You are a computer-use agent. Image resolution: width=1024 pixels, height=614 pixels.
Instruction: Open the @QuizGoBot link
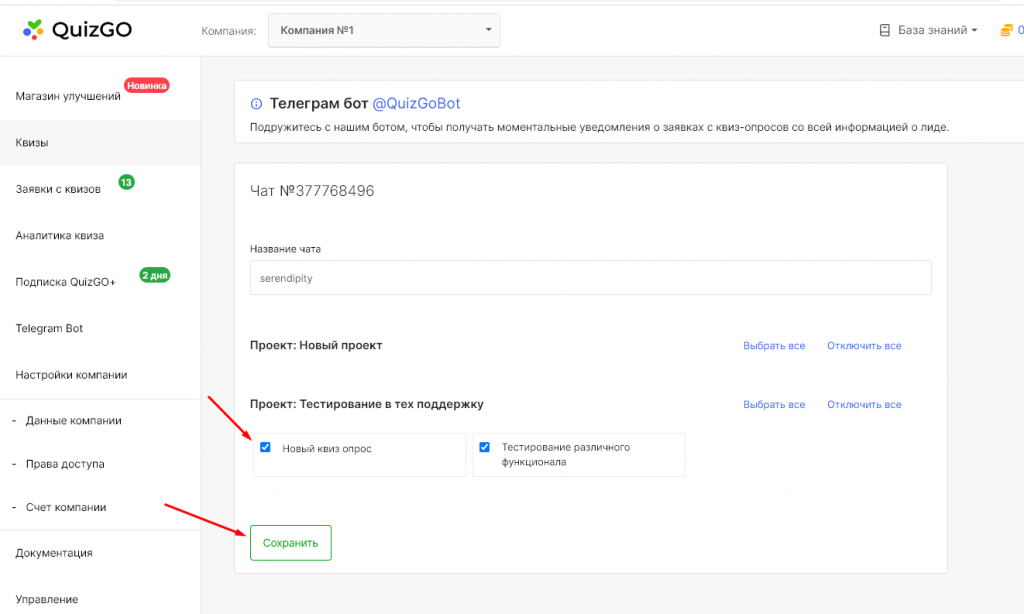pyautogui.click(x=416, y=104)
